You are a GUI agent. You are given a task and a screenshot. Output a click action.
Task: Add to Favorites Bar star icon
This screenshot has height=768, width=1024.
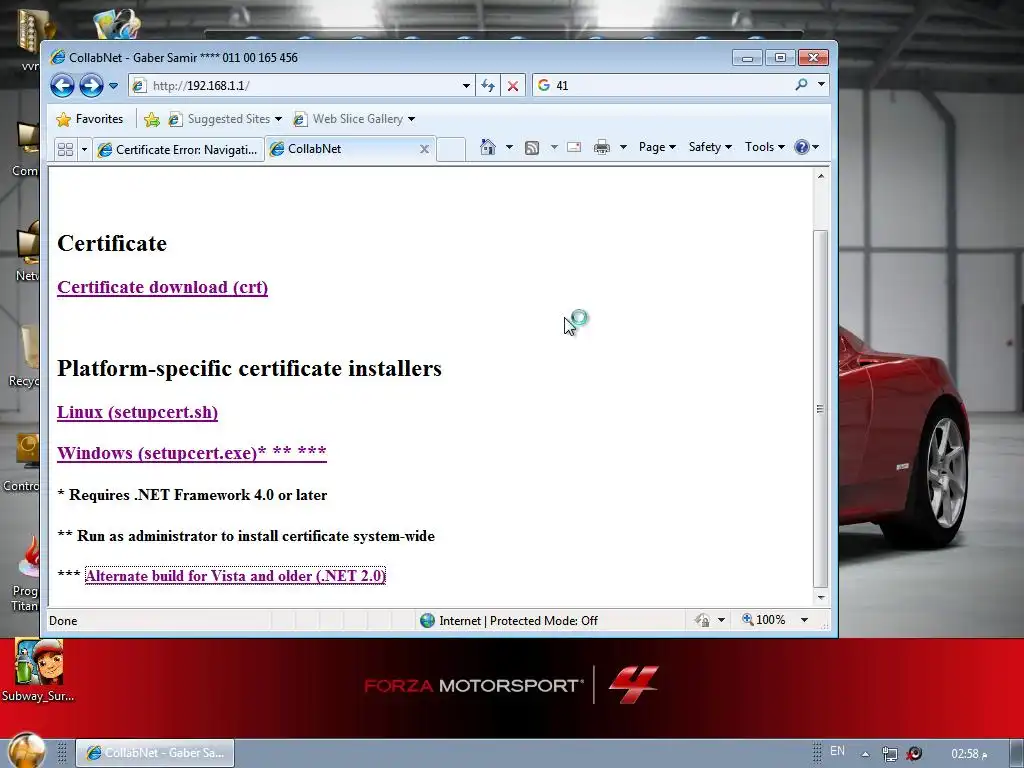point(152,120)
